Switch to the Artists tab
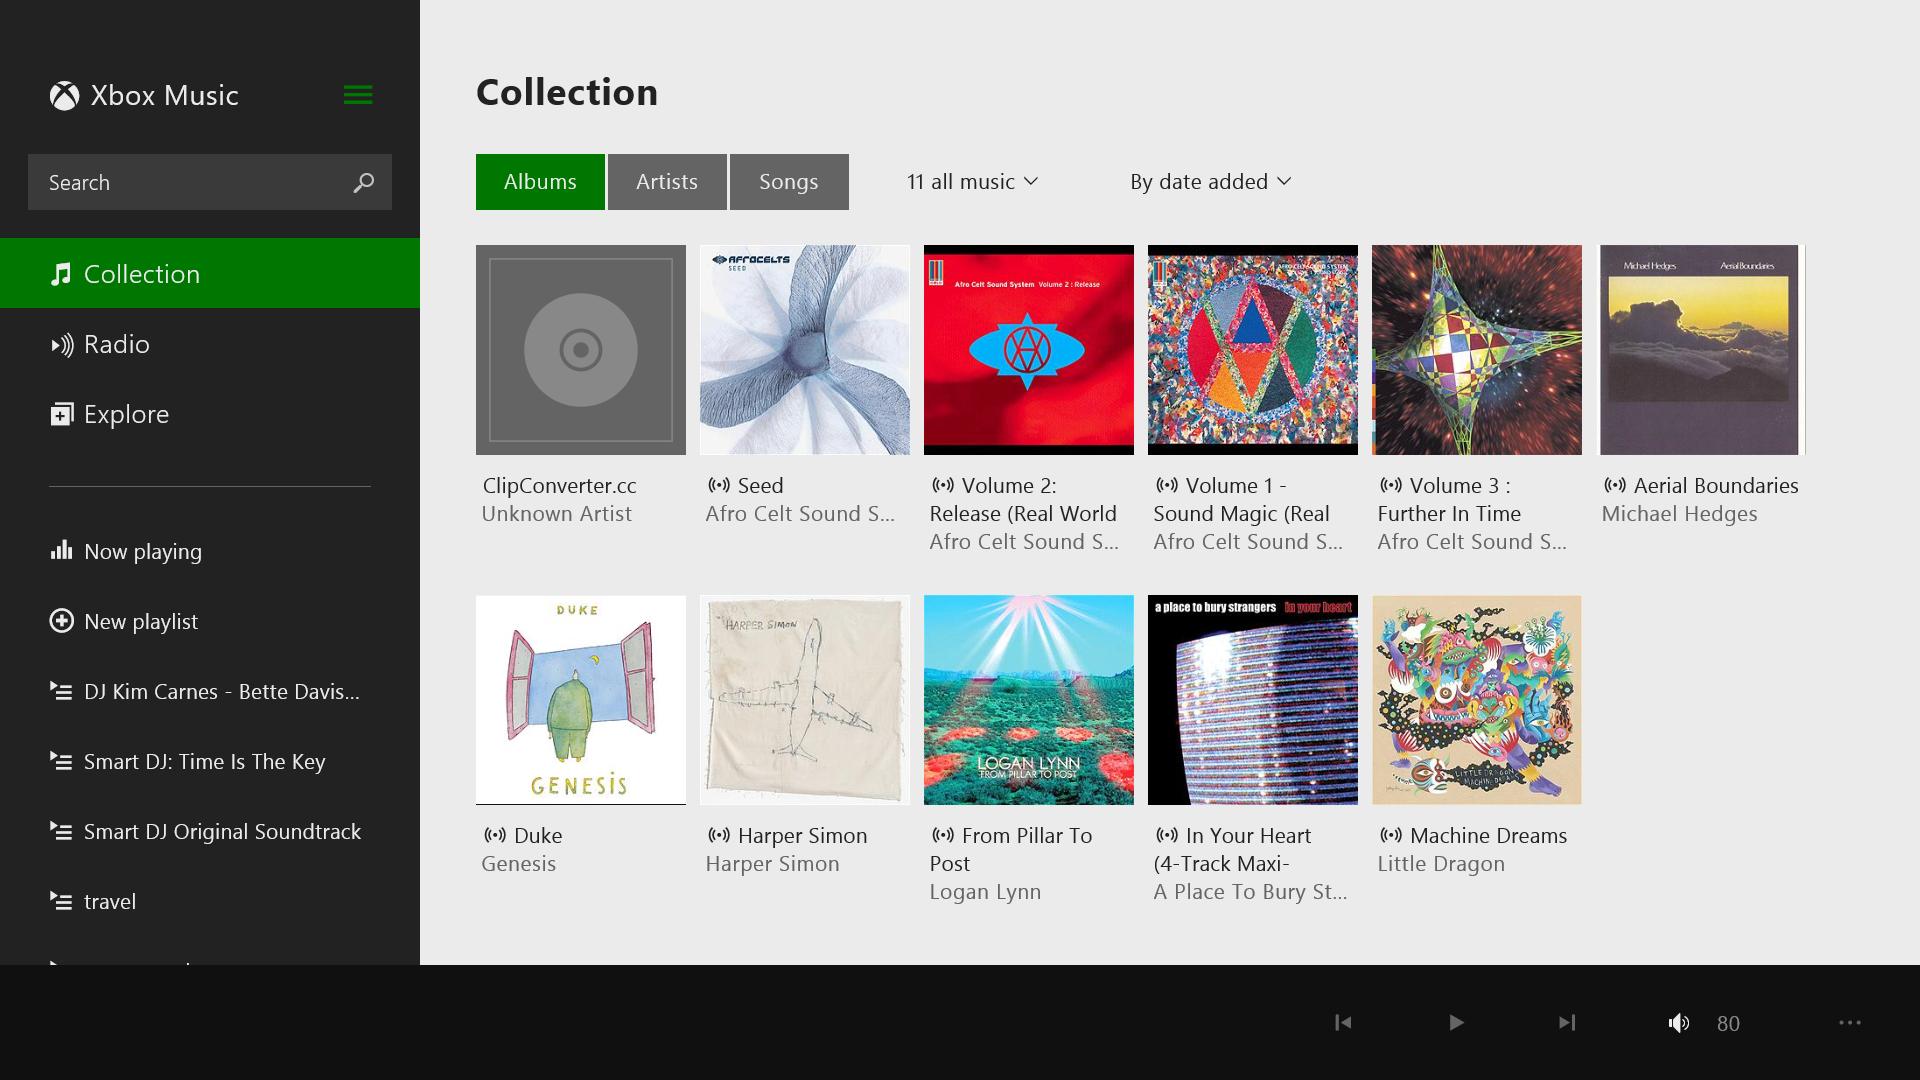 pyautogui.click(x=667, y=182)
